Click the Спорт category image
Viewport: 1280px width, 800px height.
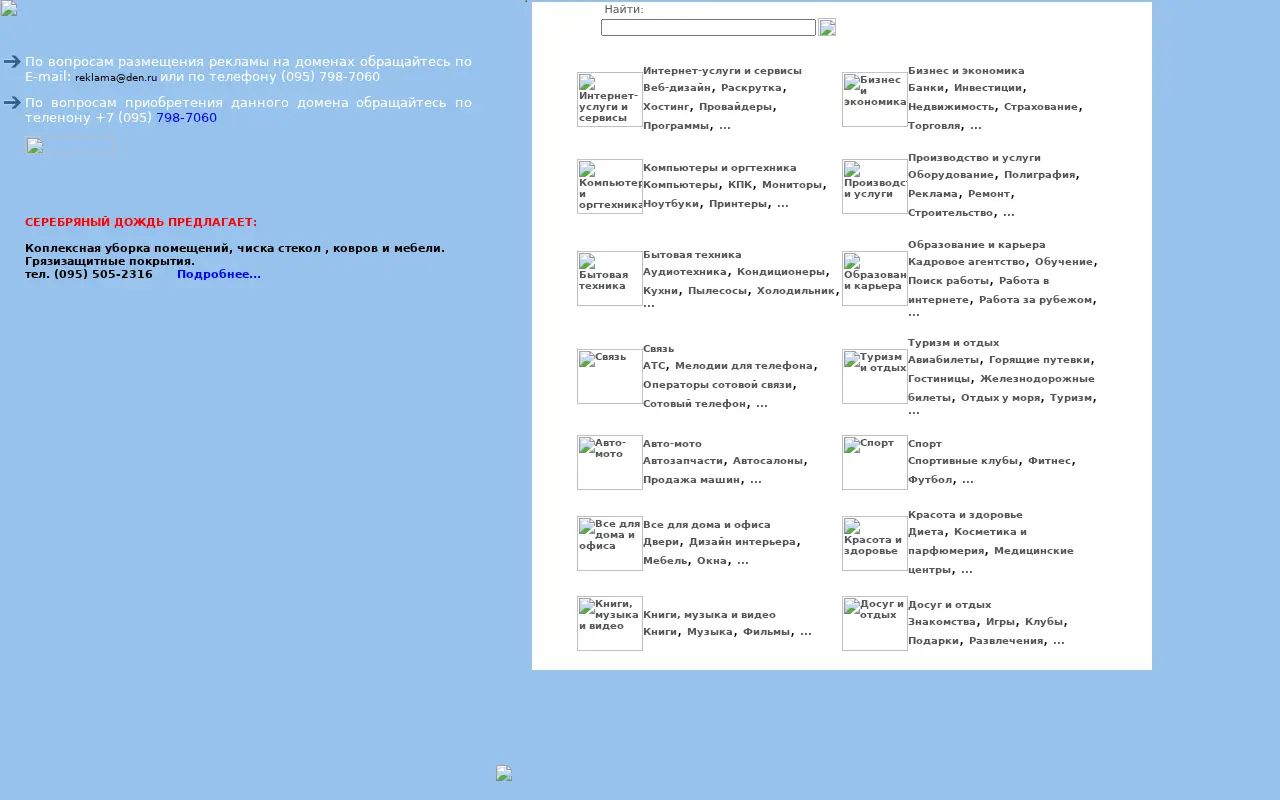click(875, 462)
